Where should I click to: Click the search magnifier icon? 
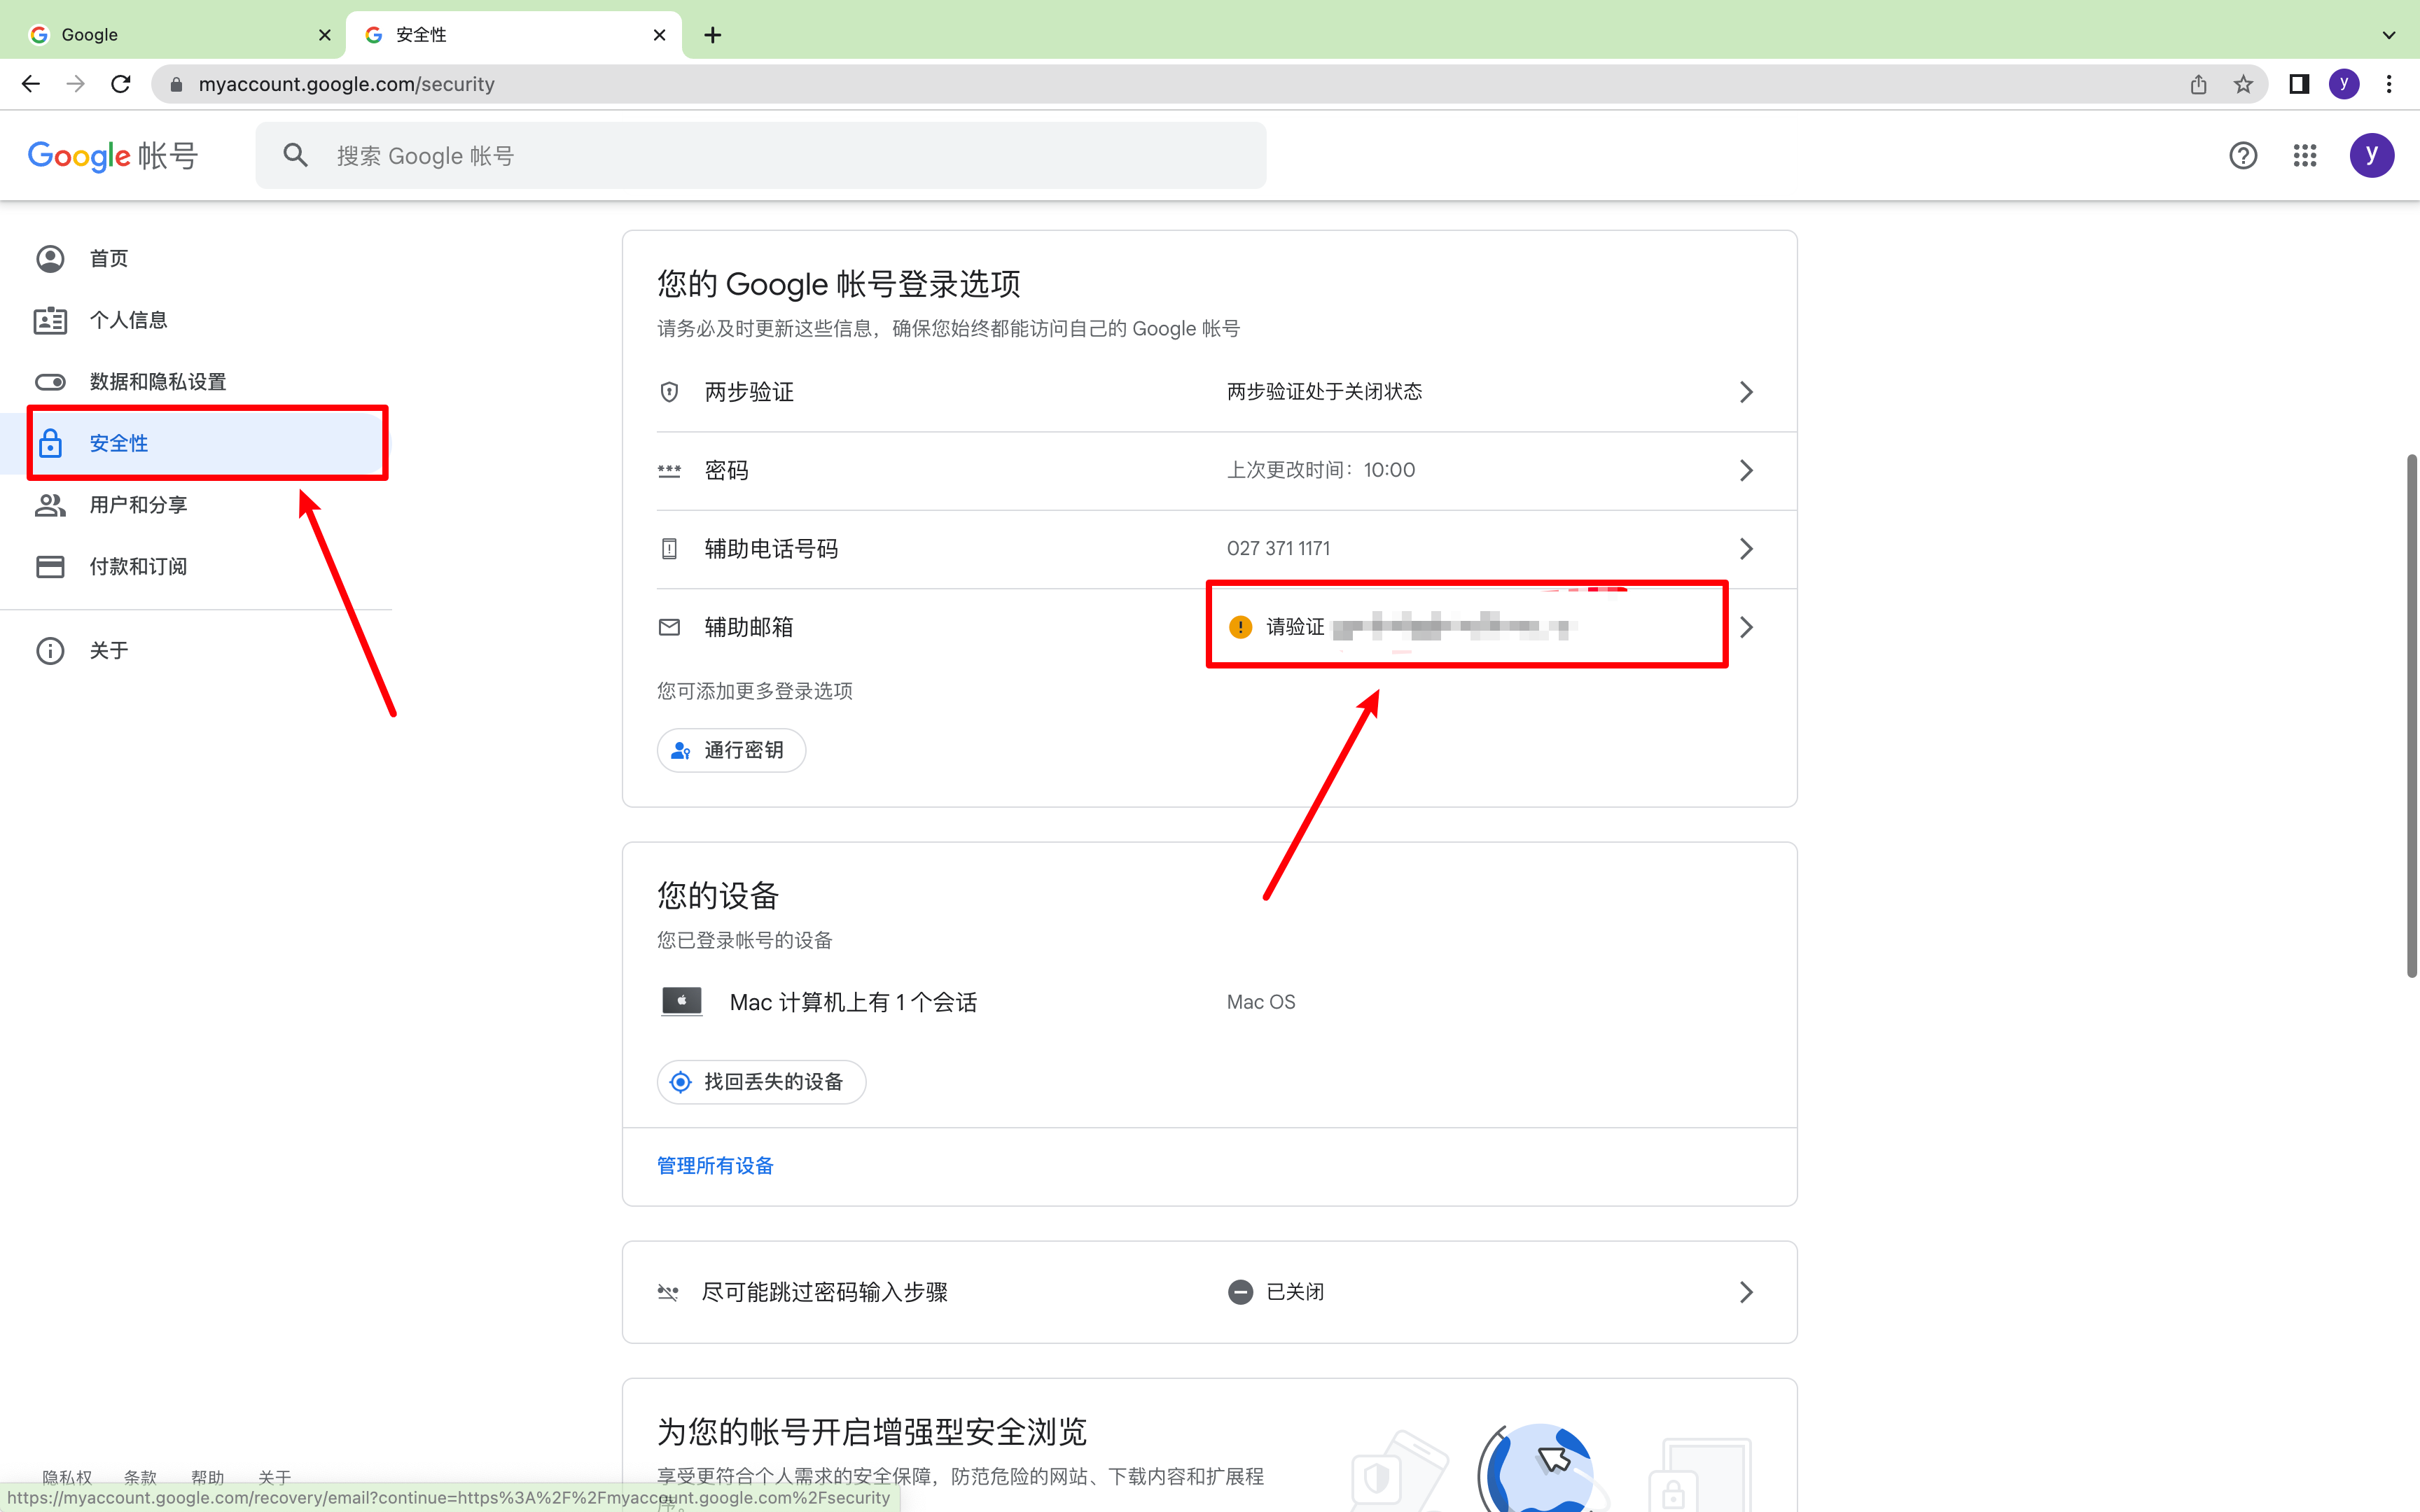click(x=295, y=155)
